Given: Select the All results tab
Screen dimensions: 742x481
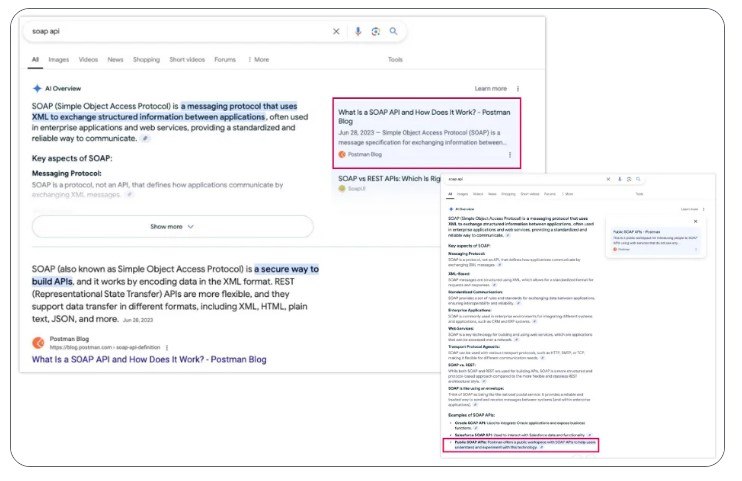Looking at the screenshot, I should pyautogui.click(x=35, y=60).
